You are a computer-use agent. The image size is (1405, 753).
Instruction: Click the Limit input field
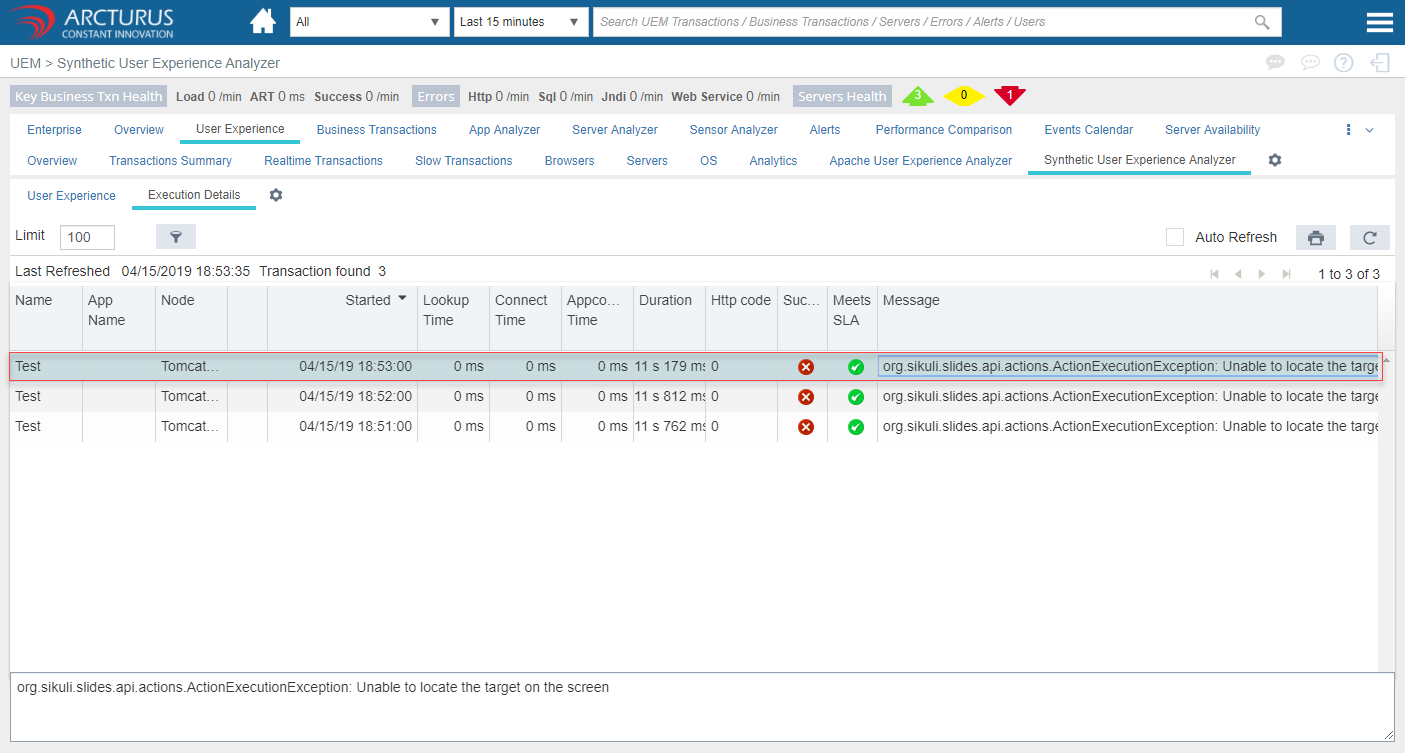pos(87,237)
